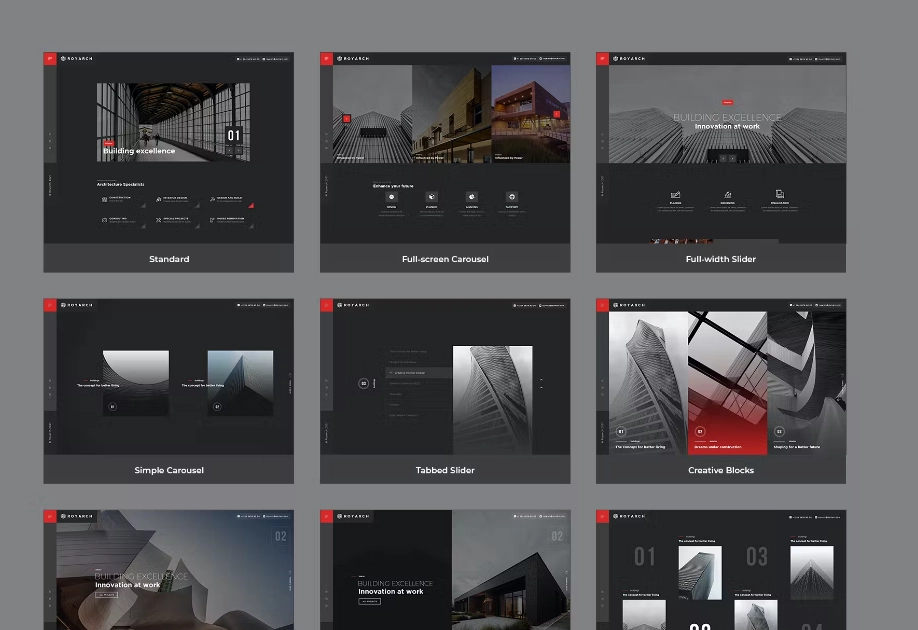Open the hamburger menu on the Tabbed Slider demo
Screen dimensions: 918x630
coord(326,306)
